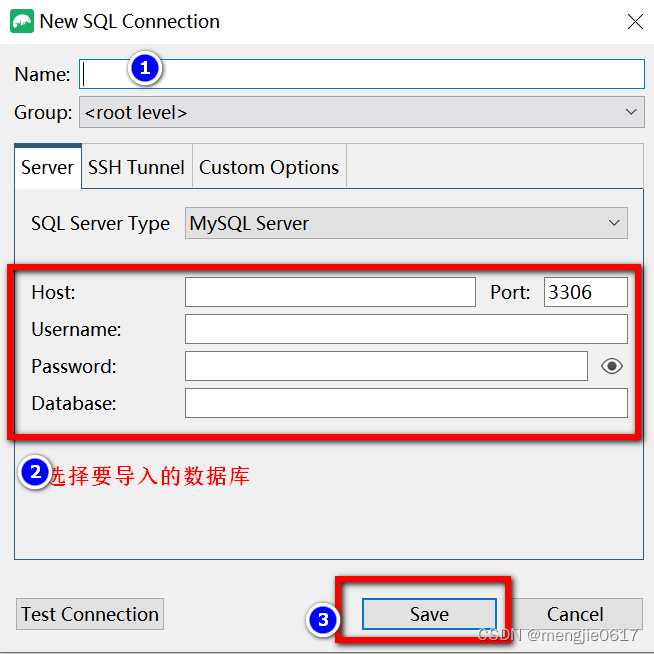Click the 'Host:' label
Image resolution: width=654 pixels, height=654 pixels.
pyautogui.click(x=53, y=292)
